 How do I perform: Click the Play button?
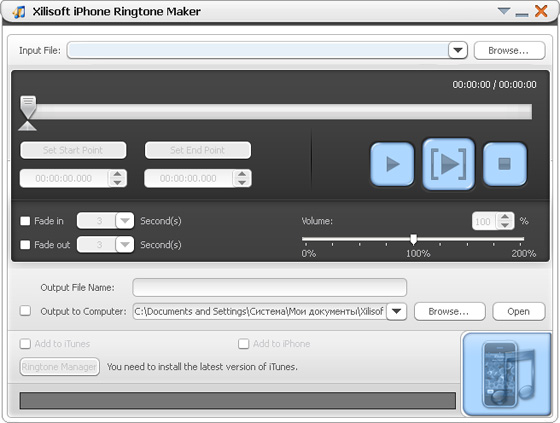392,164
